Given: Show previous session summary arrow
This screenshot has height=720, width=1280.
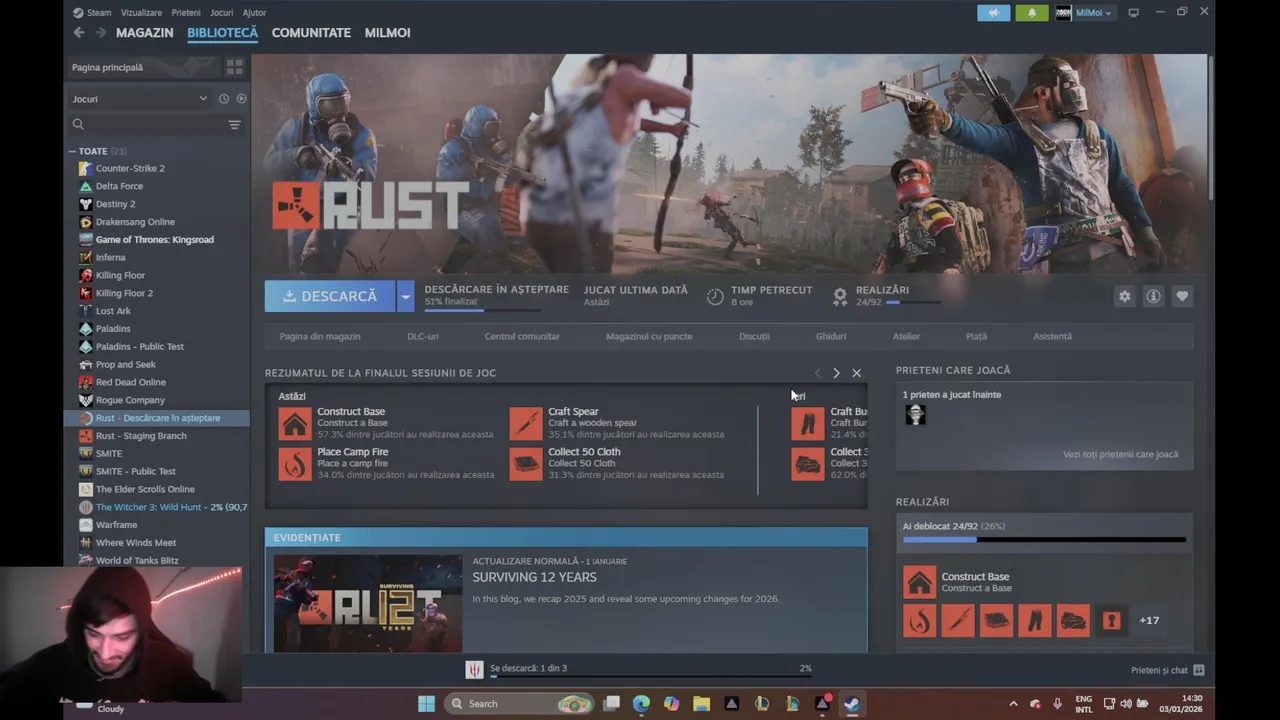Looking at the screenshot, I should coord(817,373).
